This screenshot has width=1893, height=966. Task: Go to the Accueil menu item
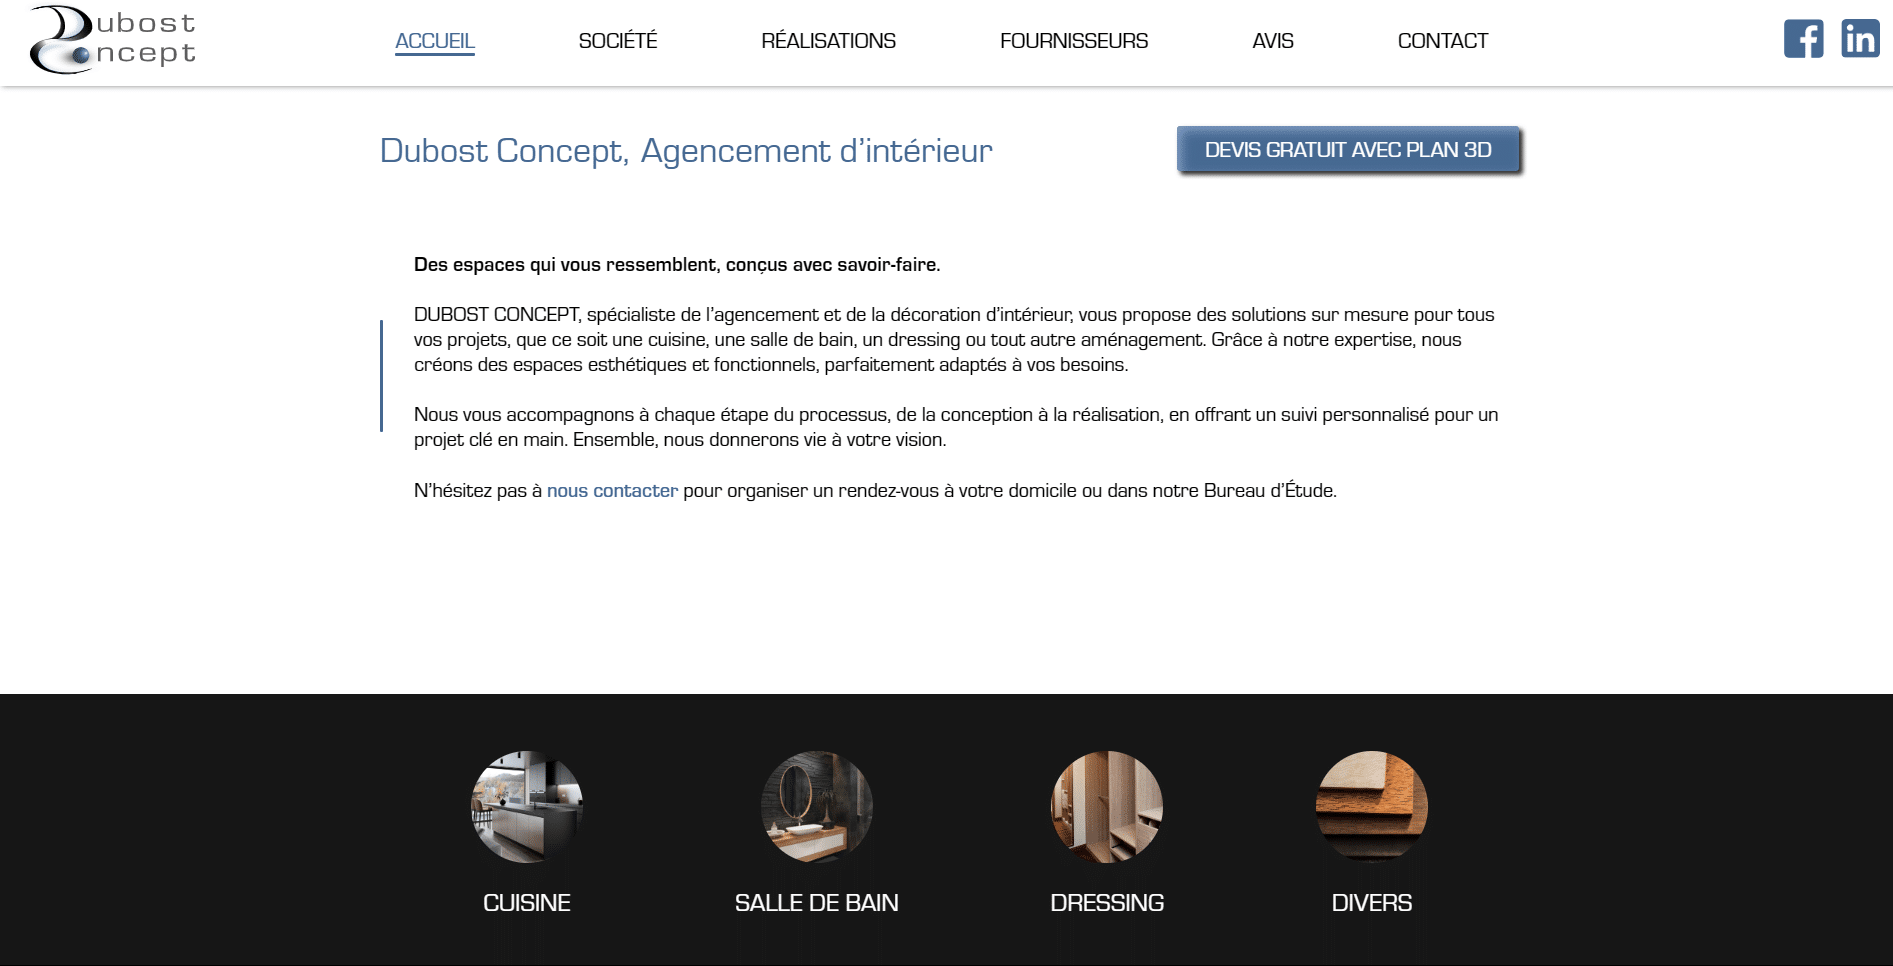coord(435,41)
